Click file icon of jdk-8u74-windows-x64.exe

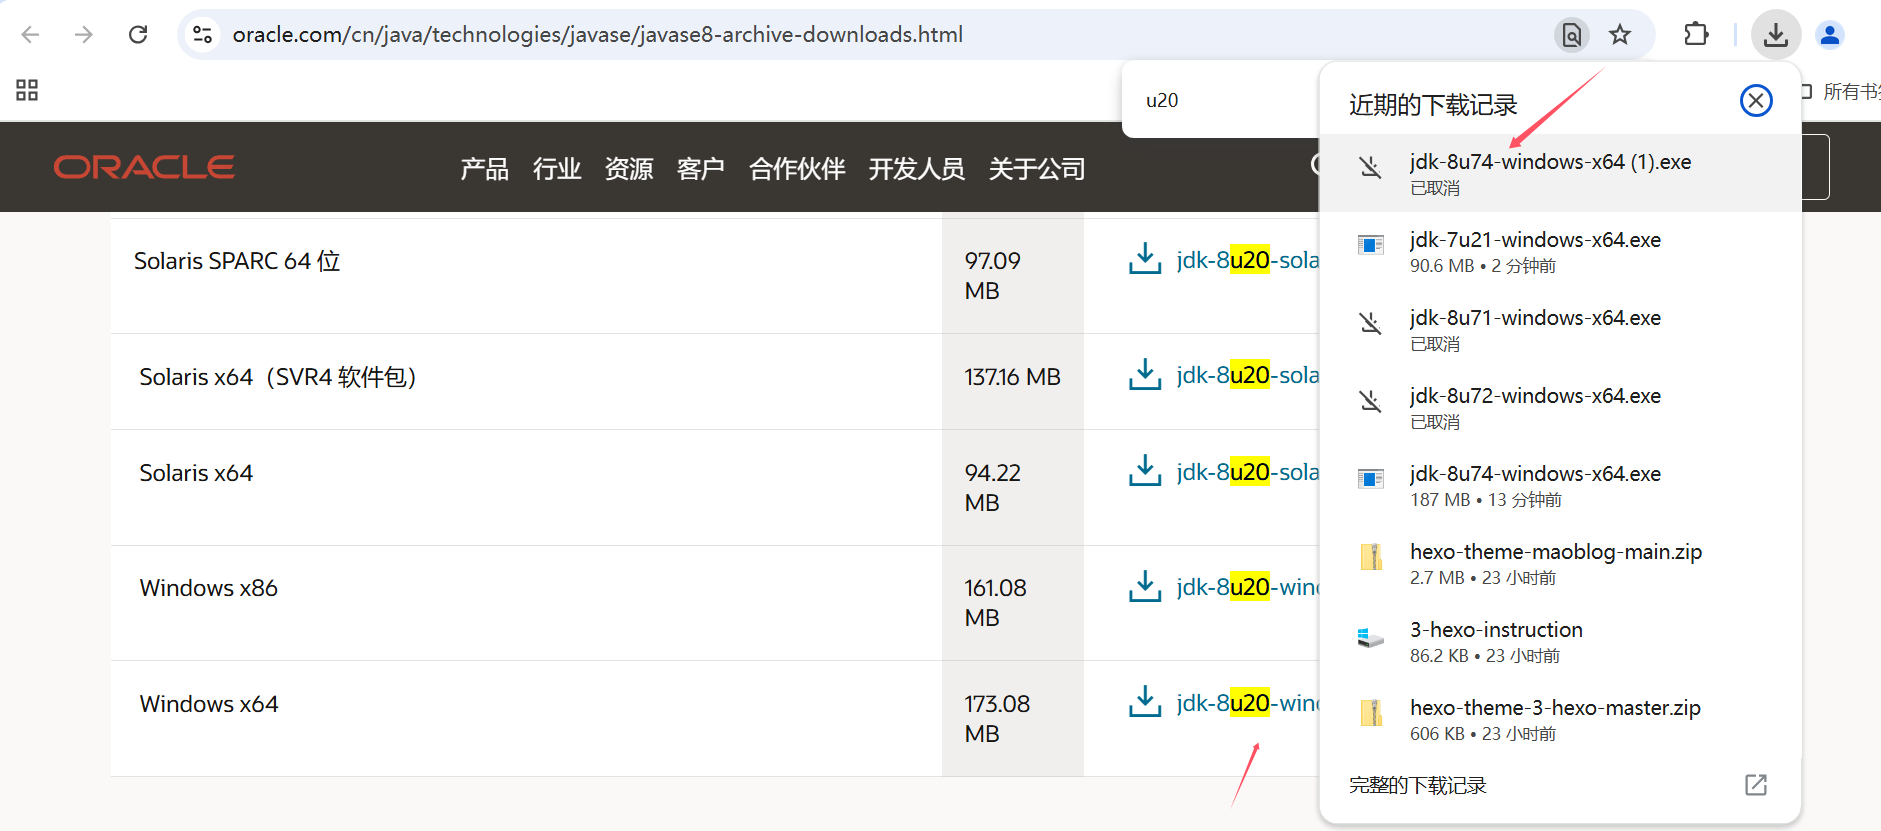coord(1370,479)
